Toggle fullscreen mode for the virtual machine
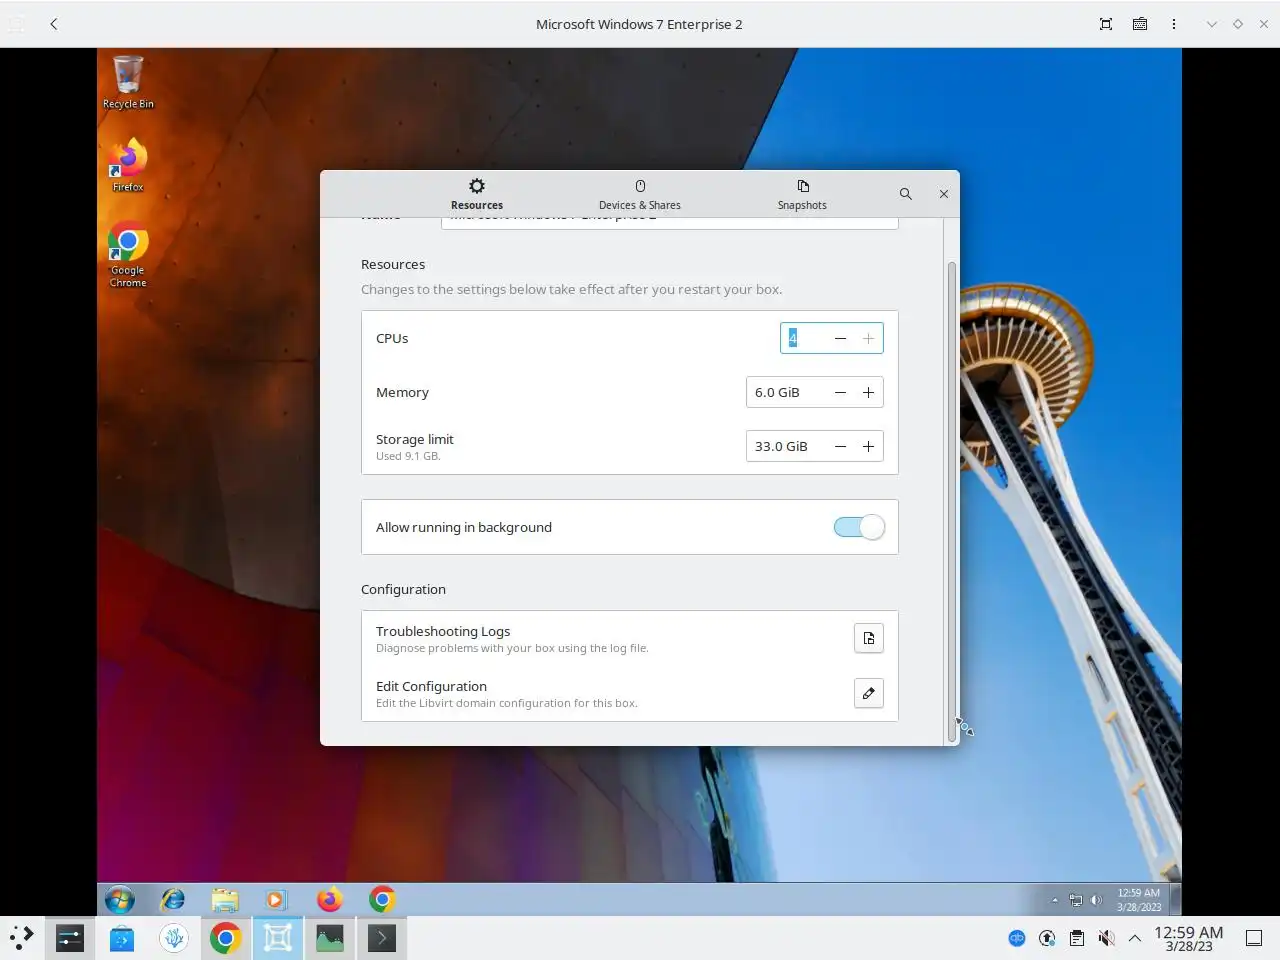Viewport: 1280px width, 960px height. tap(1106, 24)
